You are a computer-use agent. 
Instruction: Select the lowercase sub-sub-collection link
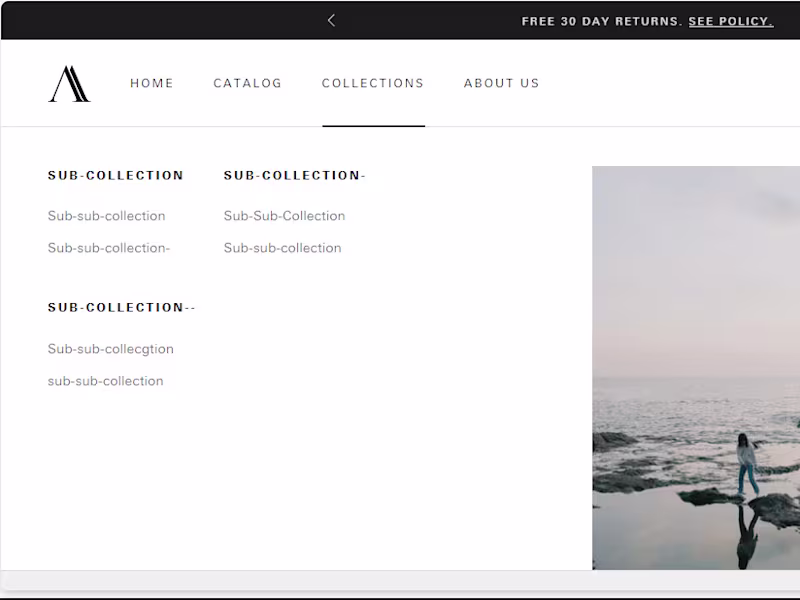(x=105, y=381)
